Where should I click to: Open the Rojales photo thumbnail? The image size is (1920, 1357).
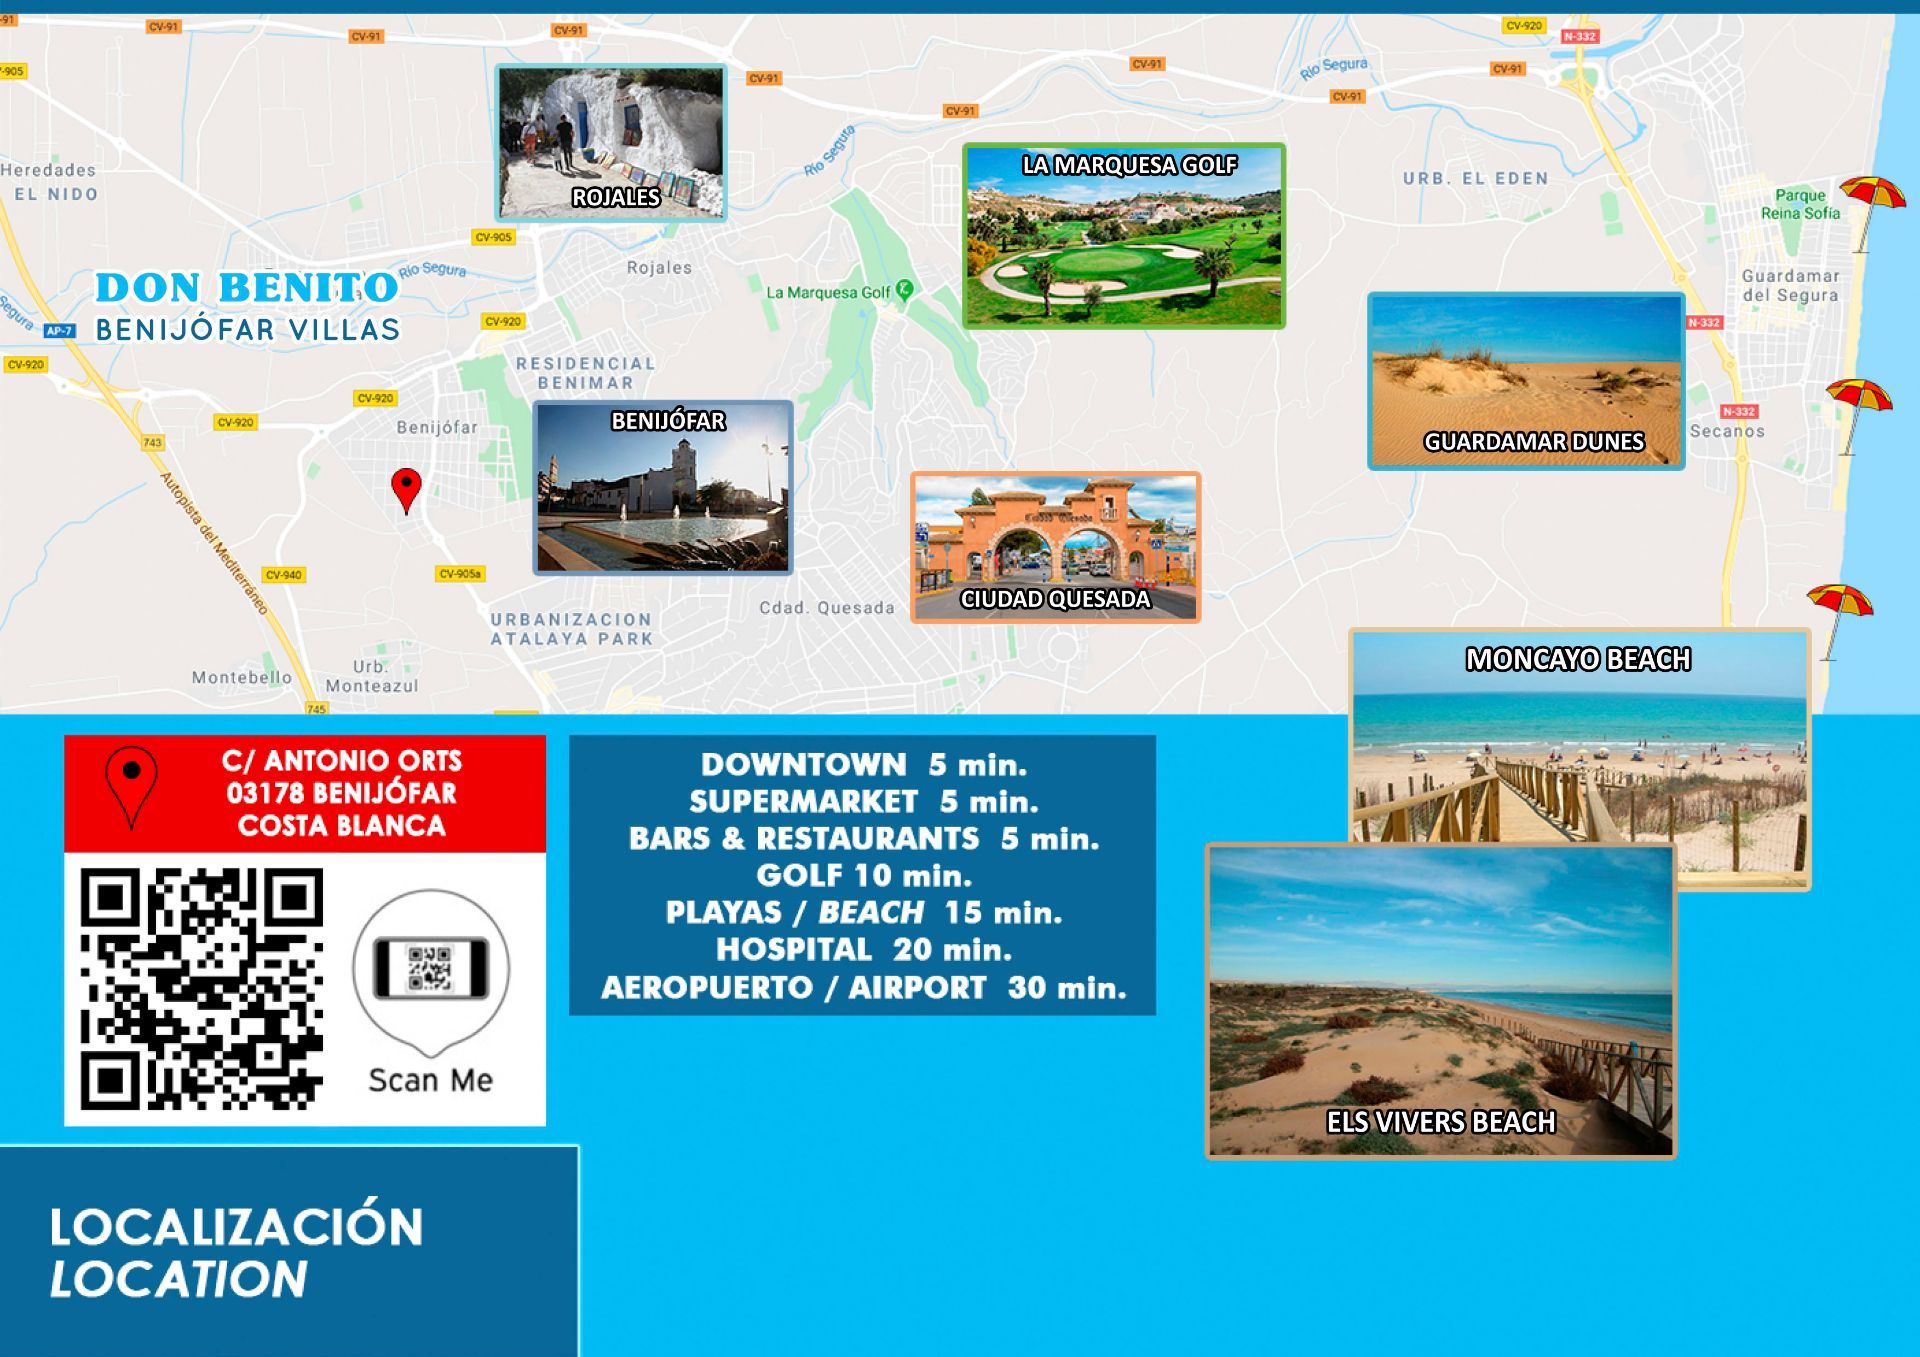click(x=611, y=142)
